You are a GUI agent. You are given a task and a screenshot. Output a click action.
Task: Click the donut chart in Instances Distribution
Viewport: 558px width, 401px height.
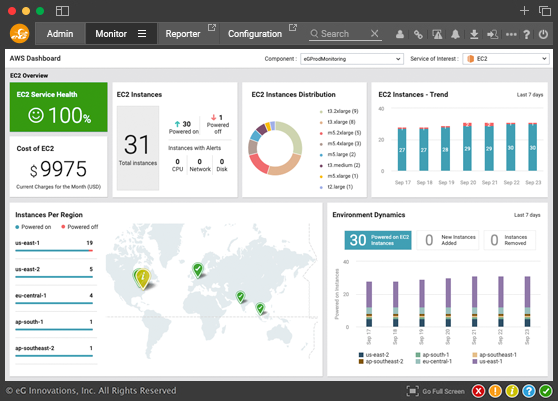coord(275,148)
